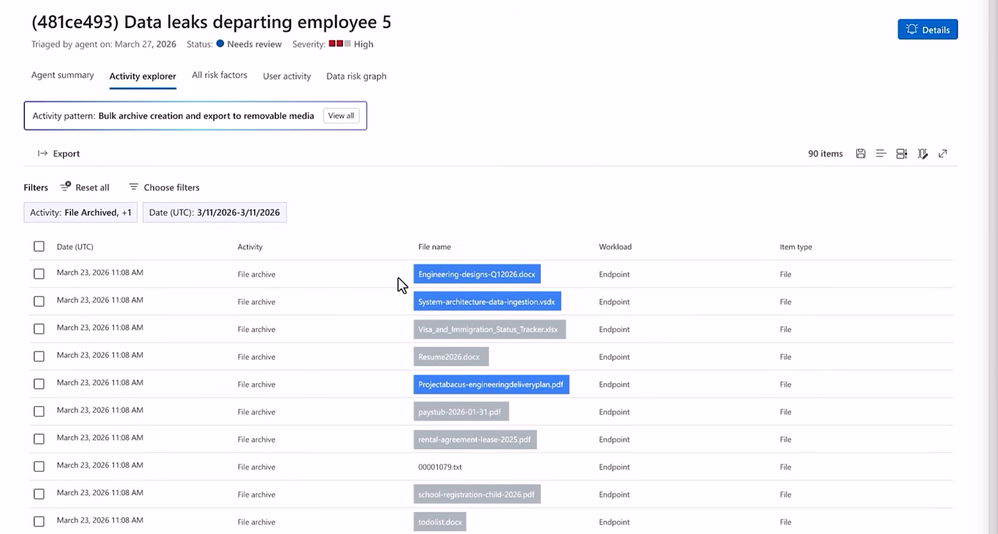Expand the table to full screen
The image size is (998, 534).
[x=943, y=153]
